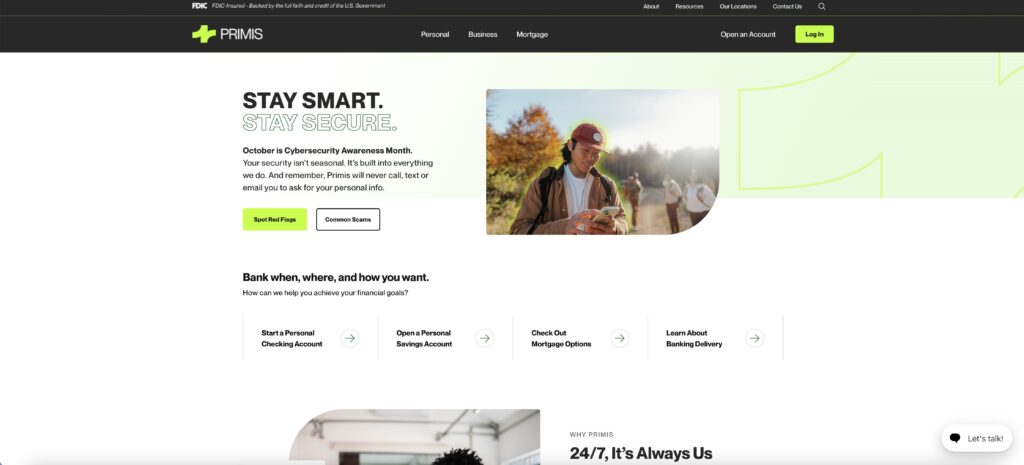The height and width of the screenshot is (465, 1024).
Task: Click the Primis green plus logo
Action: click(x=204, y=34)
